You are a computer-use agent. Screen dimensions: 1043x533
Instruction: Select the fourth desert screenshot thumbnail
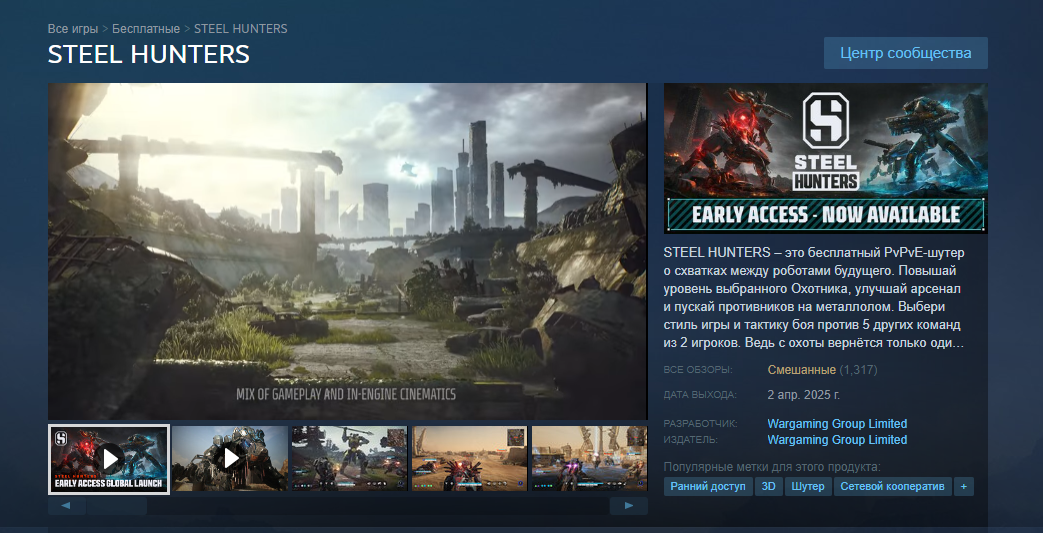pos(469,458)
